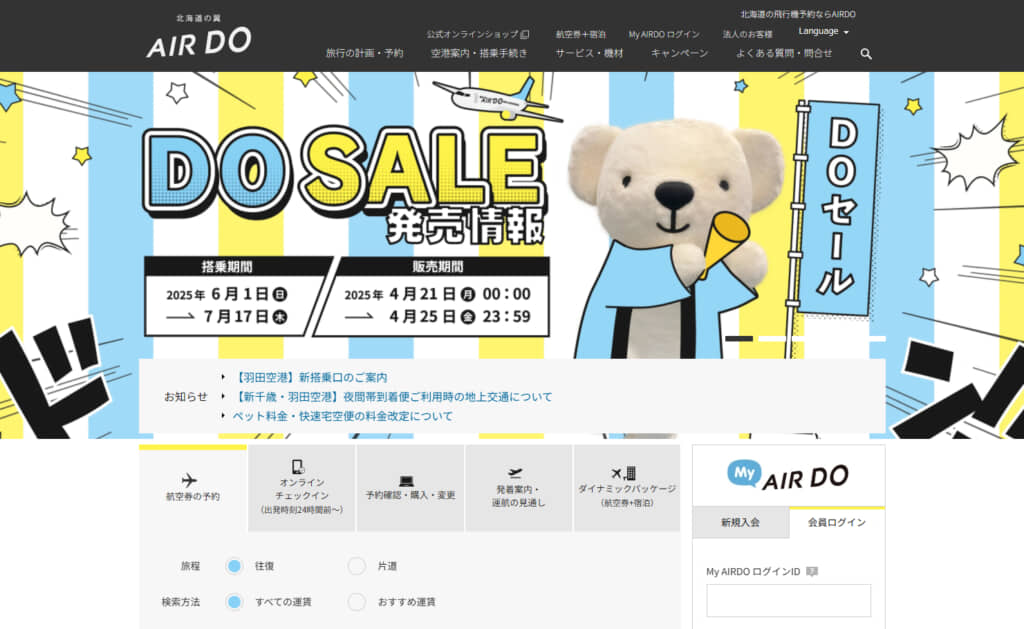This screenshot has height=629, width=1024.
Task: Switch to the 会員ログイン tab
Action: pyautogui.click(x=837, y=523)
